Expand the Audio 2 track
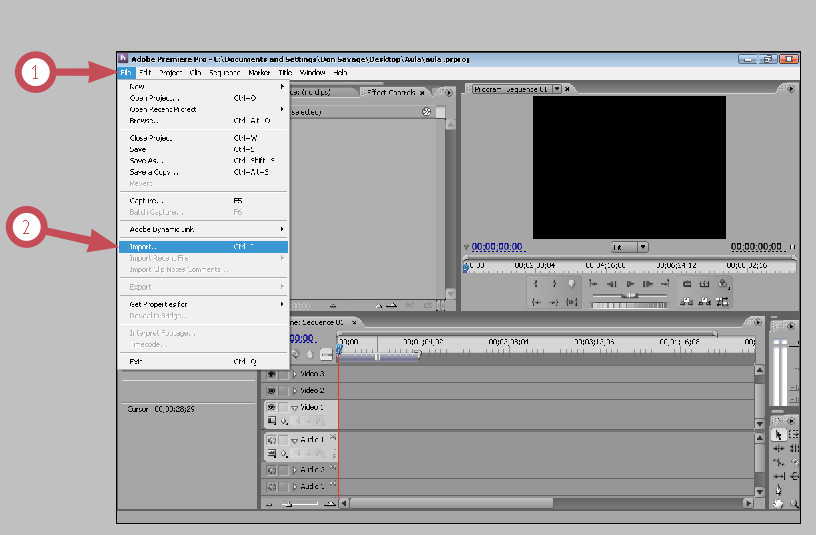 pyautogui.click(x=295, y=470)
